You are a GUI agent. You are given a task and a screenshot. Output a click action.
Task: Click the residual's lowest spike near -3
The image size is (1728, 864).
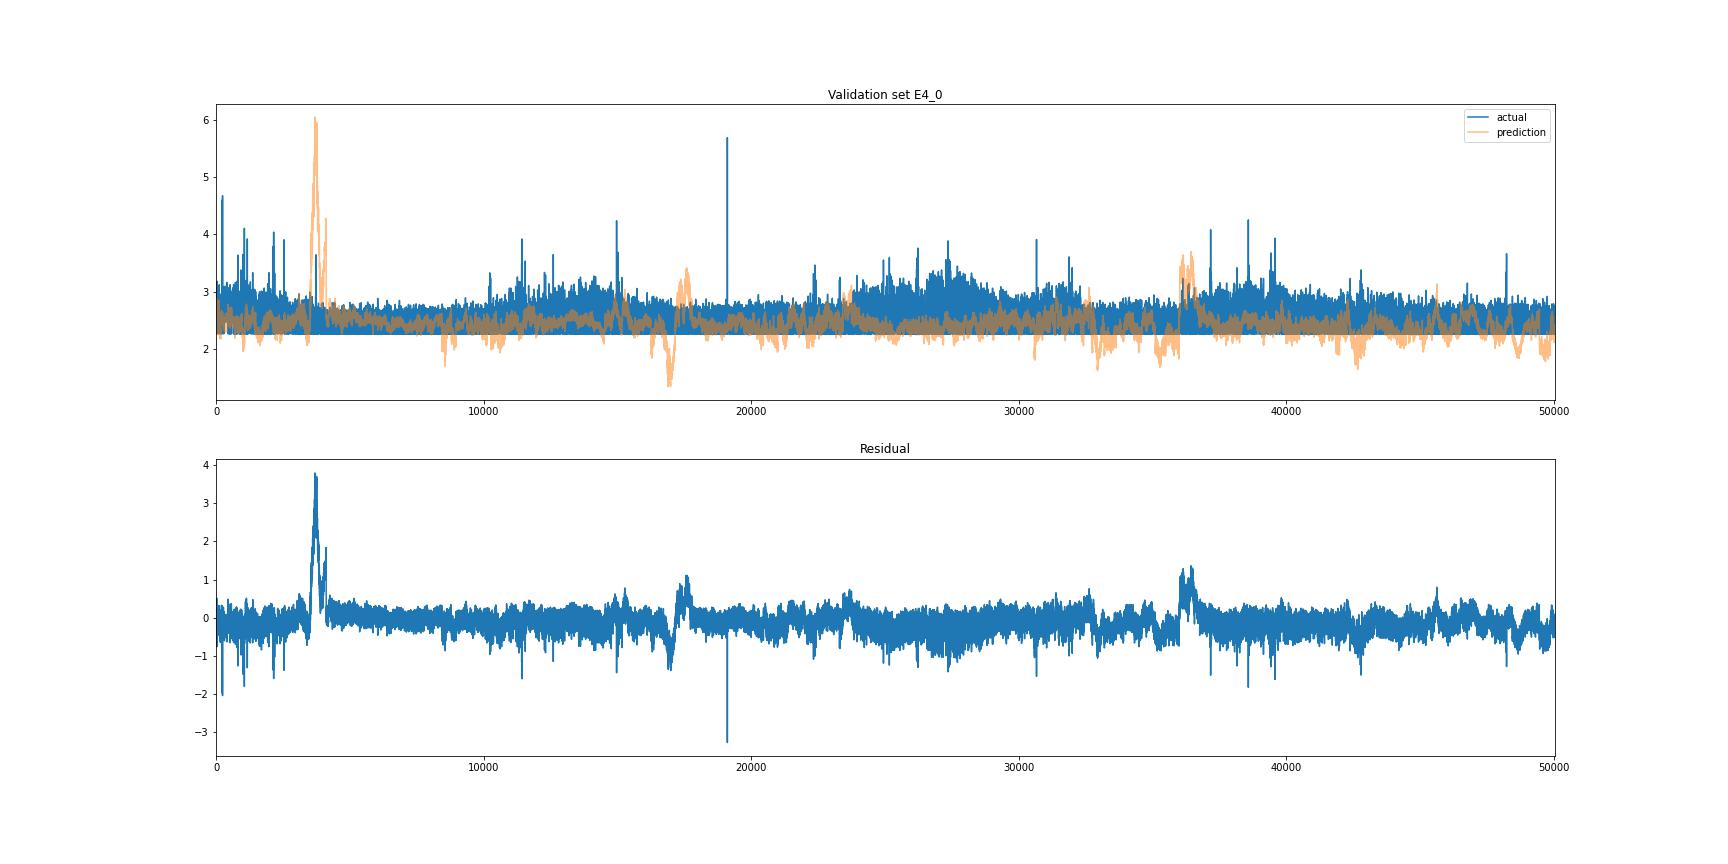tap(727, 740)
